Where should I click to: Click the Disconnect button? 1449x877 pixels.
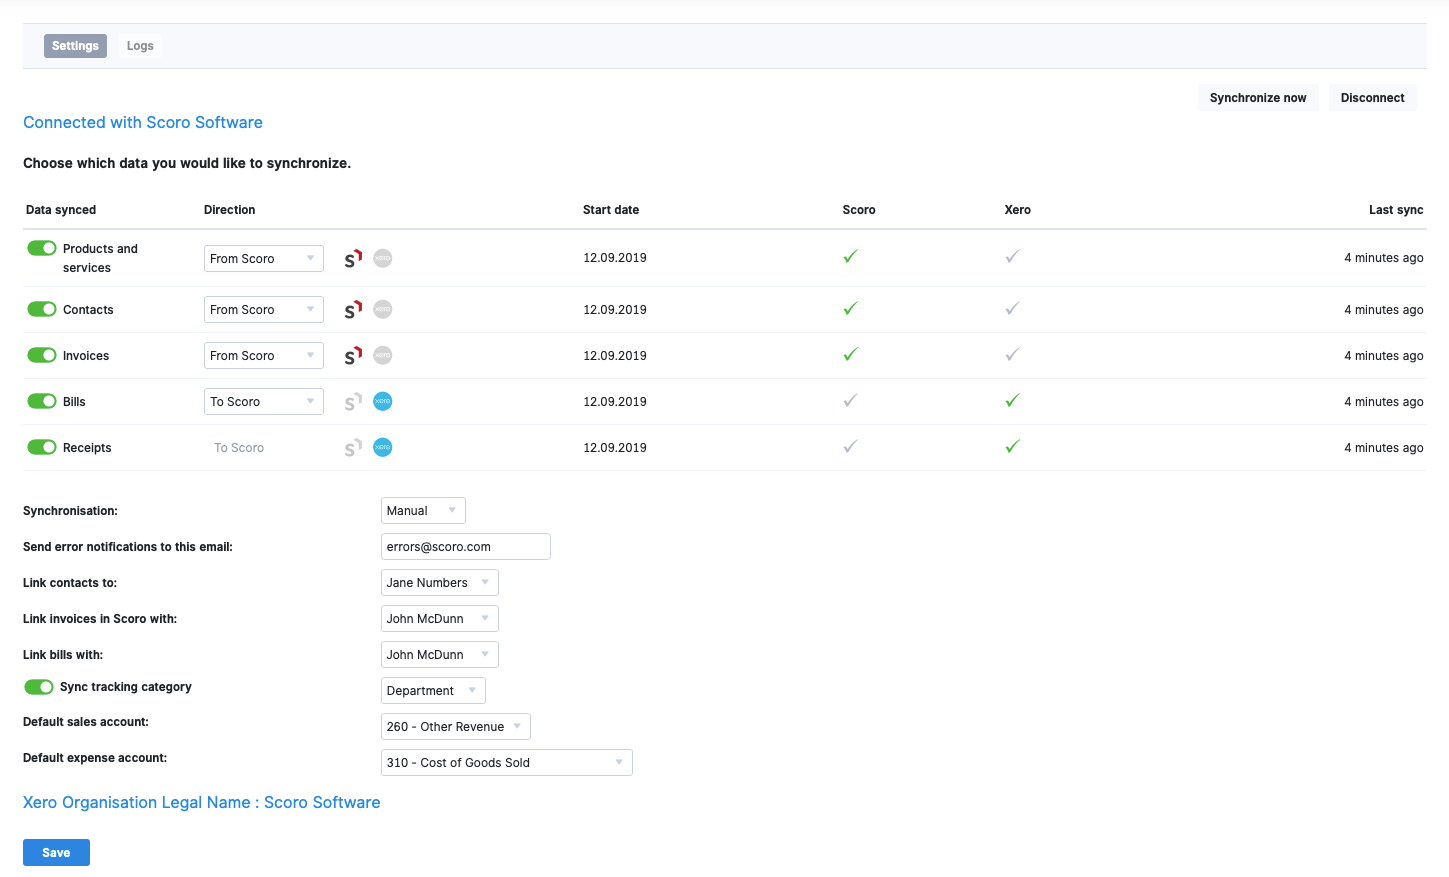pos(1372,98)
